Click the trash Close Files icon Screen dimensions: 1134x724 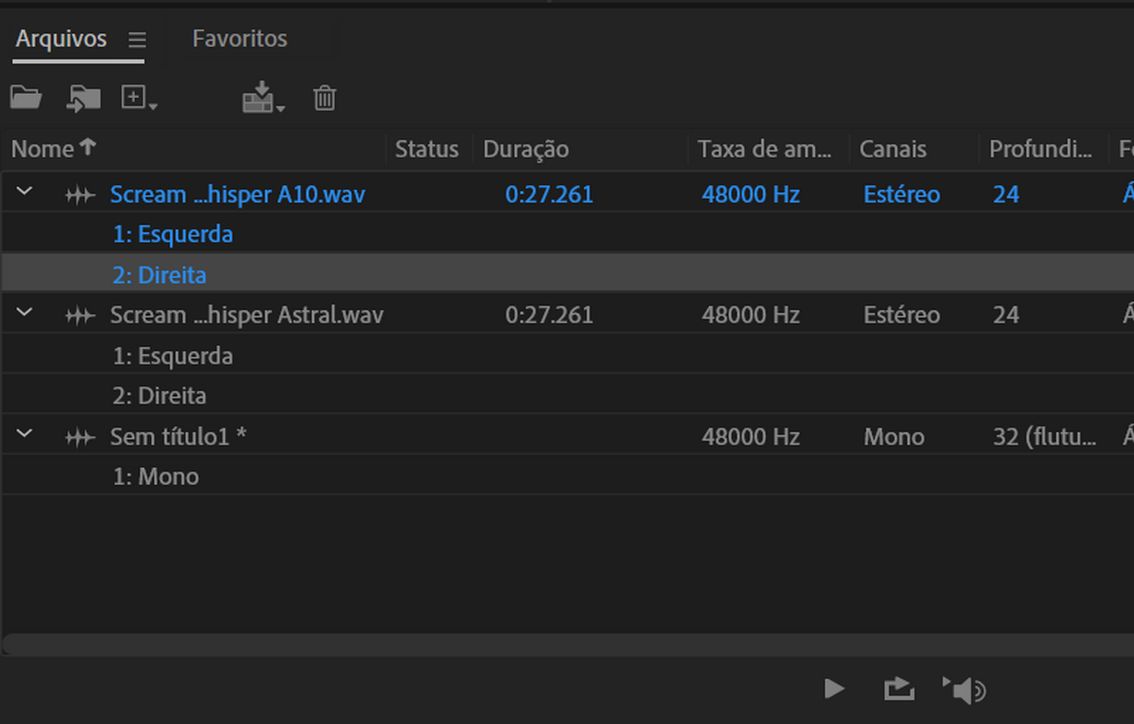click(x=325, y=98)
